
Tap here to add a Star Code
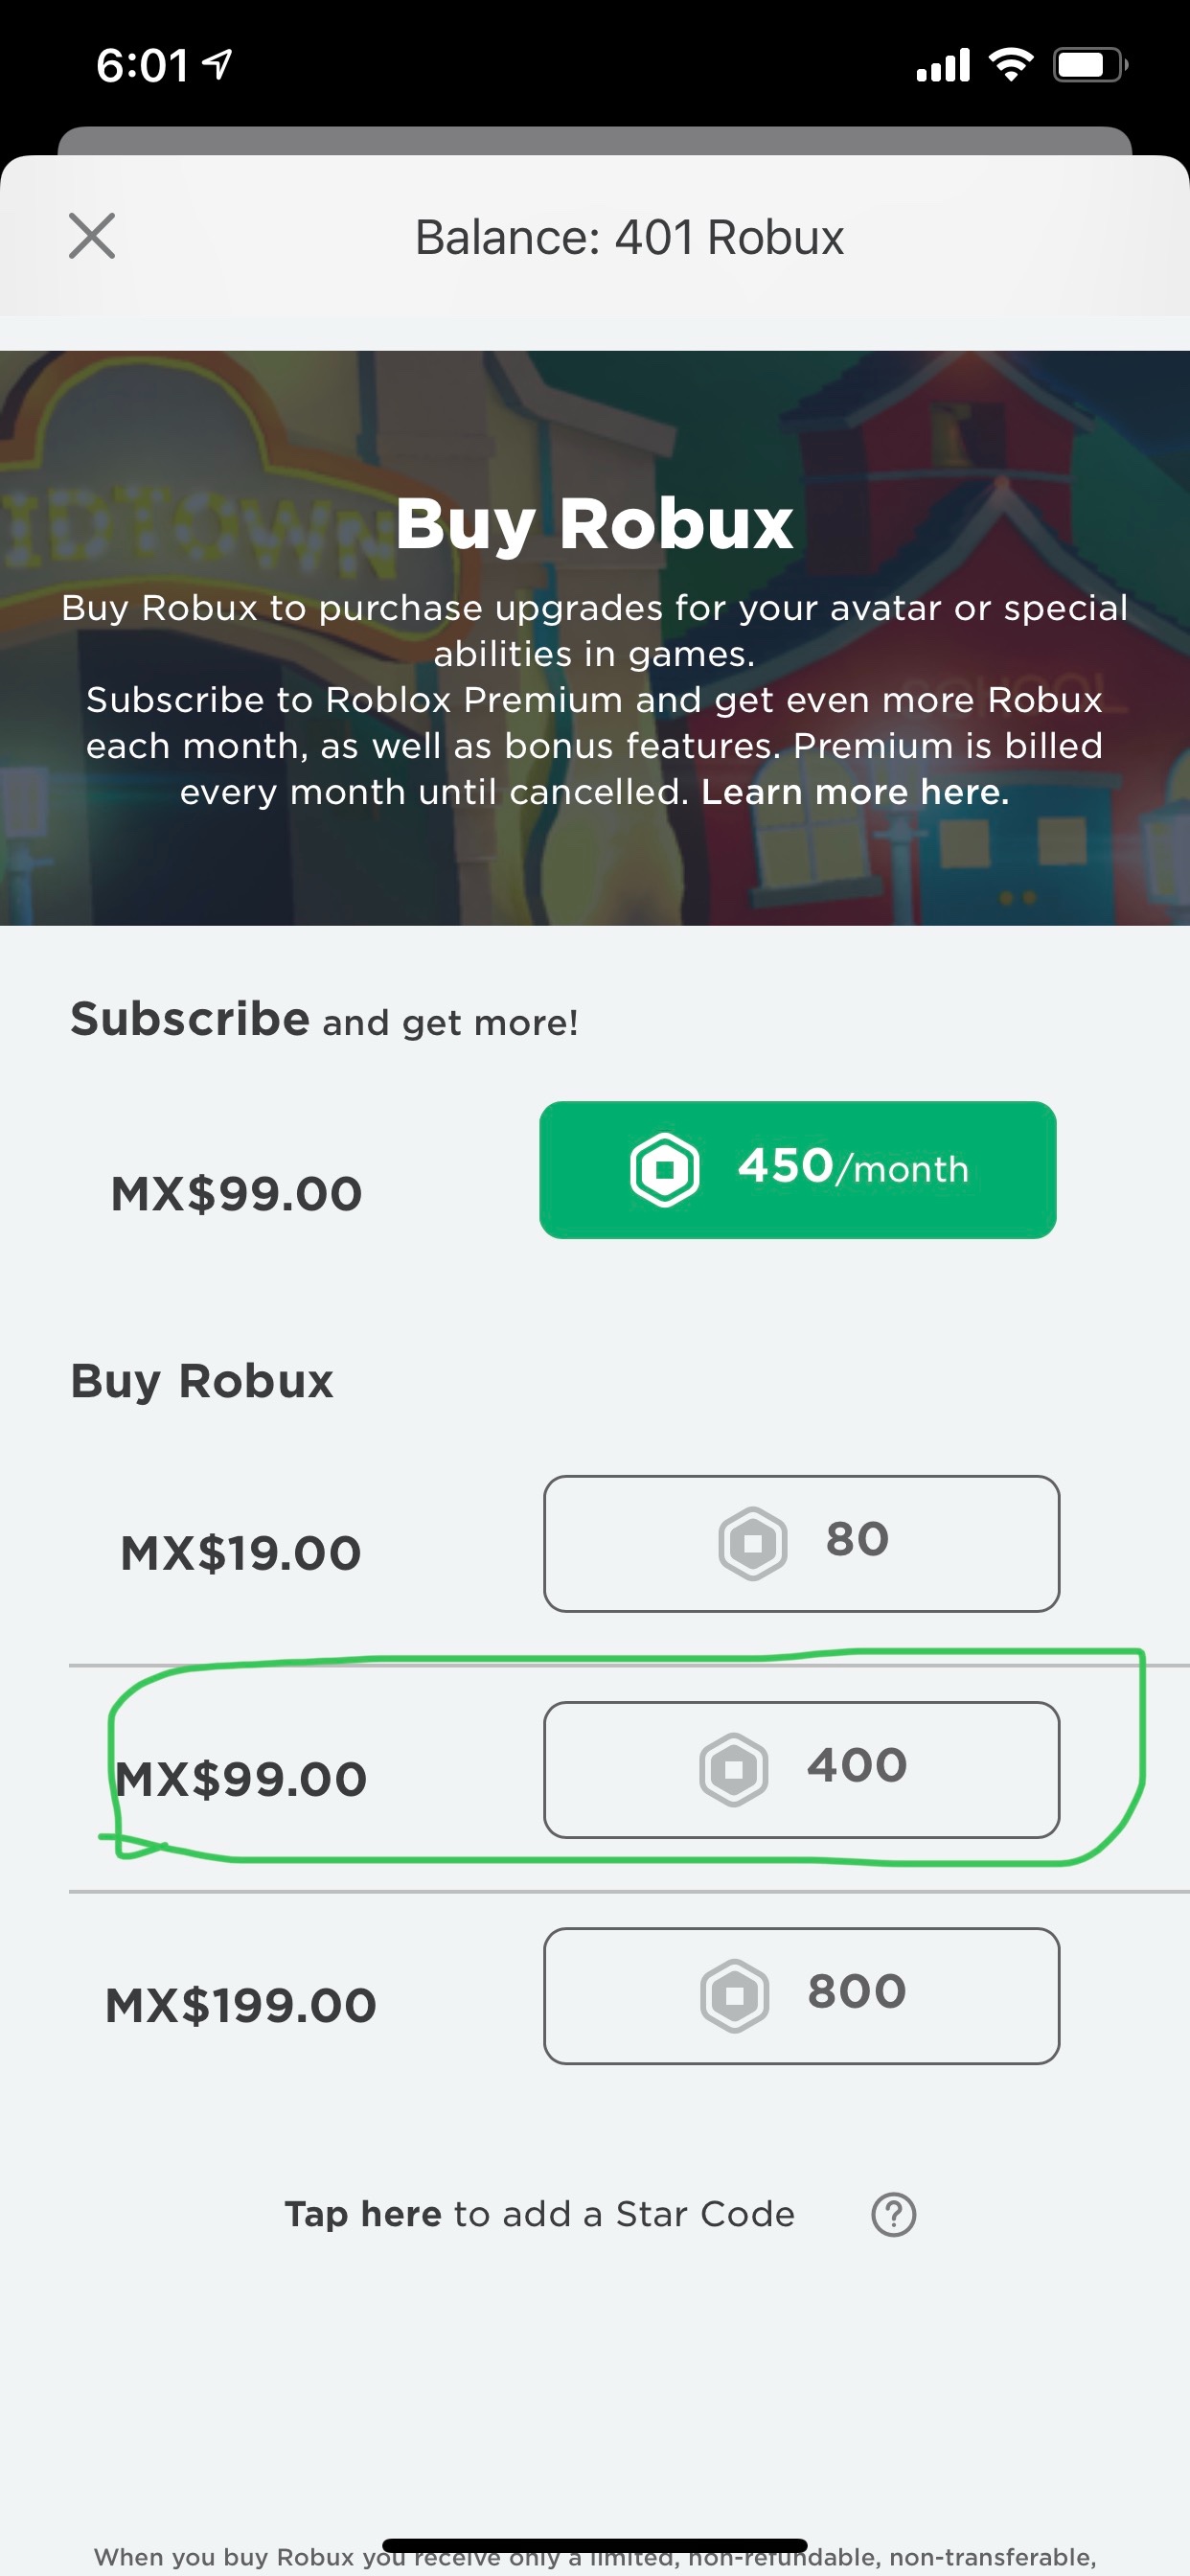539,2214
